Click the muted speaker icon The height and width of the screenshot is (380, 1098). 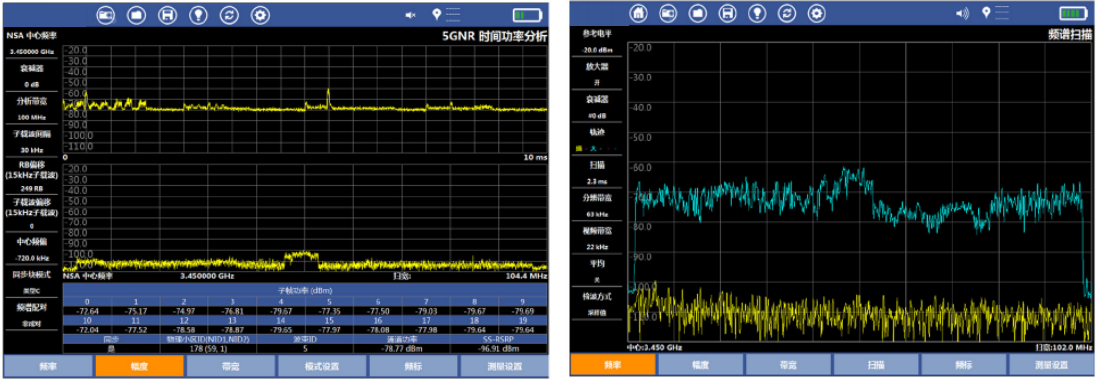pos(411,15)
